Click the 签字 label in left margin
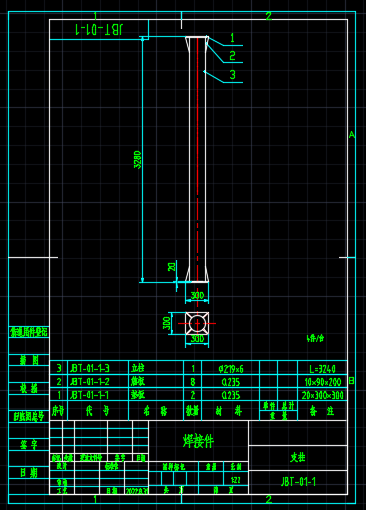 [x=29, y=444]
